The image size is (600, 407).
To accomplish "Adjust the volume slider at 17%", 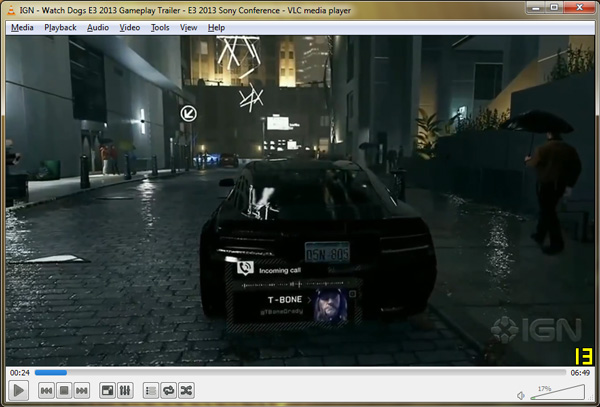I will point(558,393).
